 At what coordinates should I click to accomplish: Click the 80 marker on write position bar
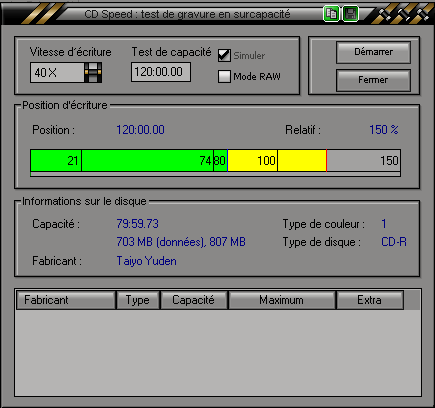point(220,161)
